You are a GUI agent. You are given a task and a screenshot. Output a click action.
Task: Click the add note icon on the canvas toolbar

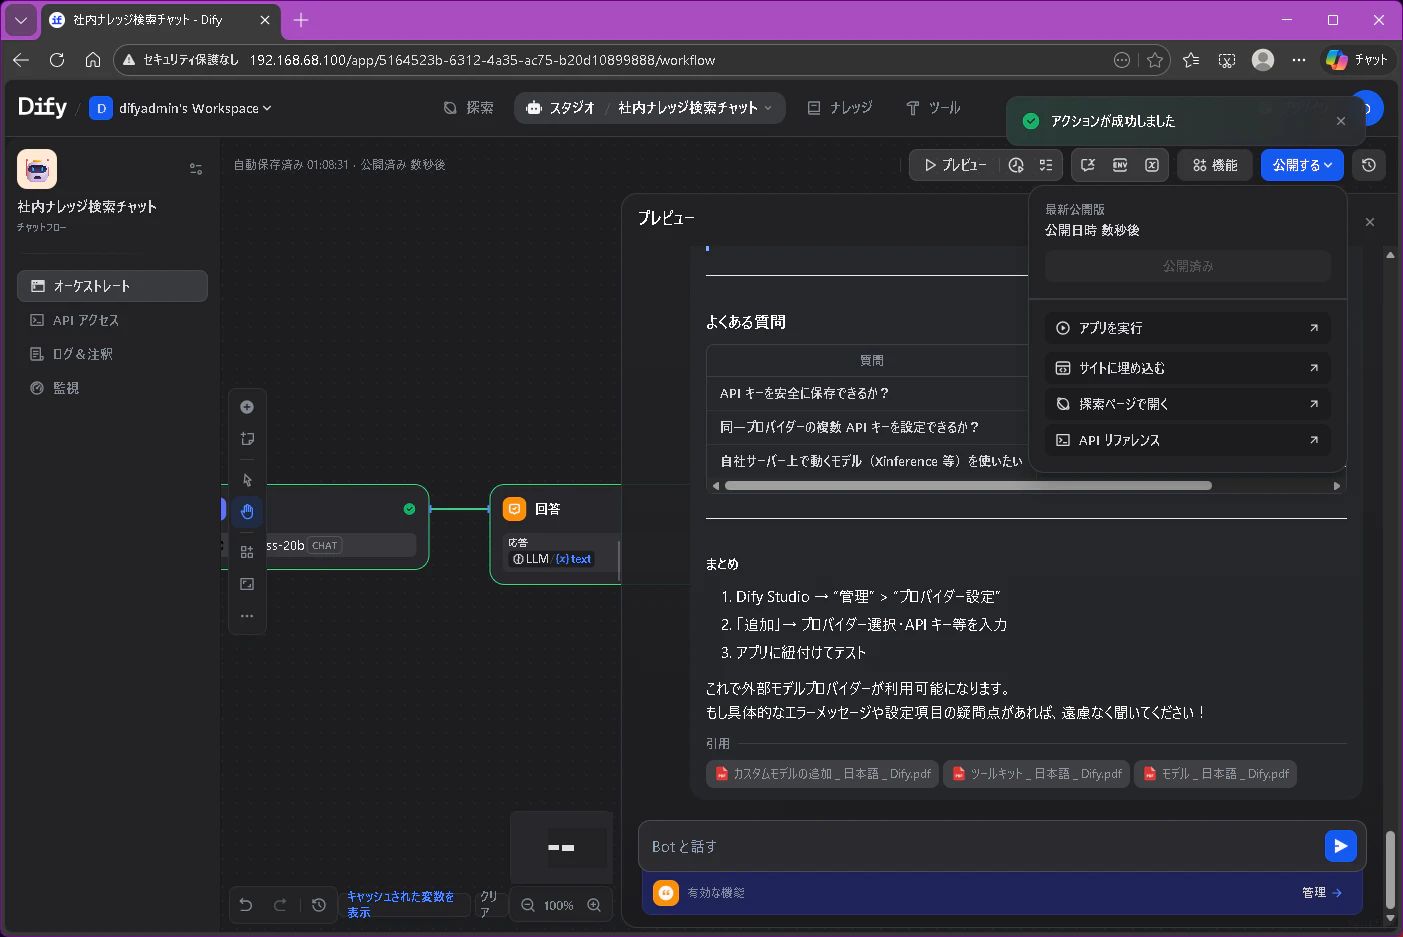click(x=247, y=439)
